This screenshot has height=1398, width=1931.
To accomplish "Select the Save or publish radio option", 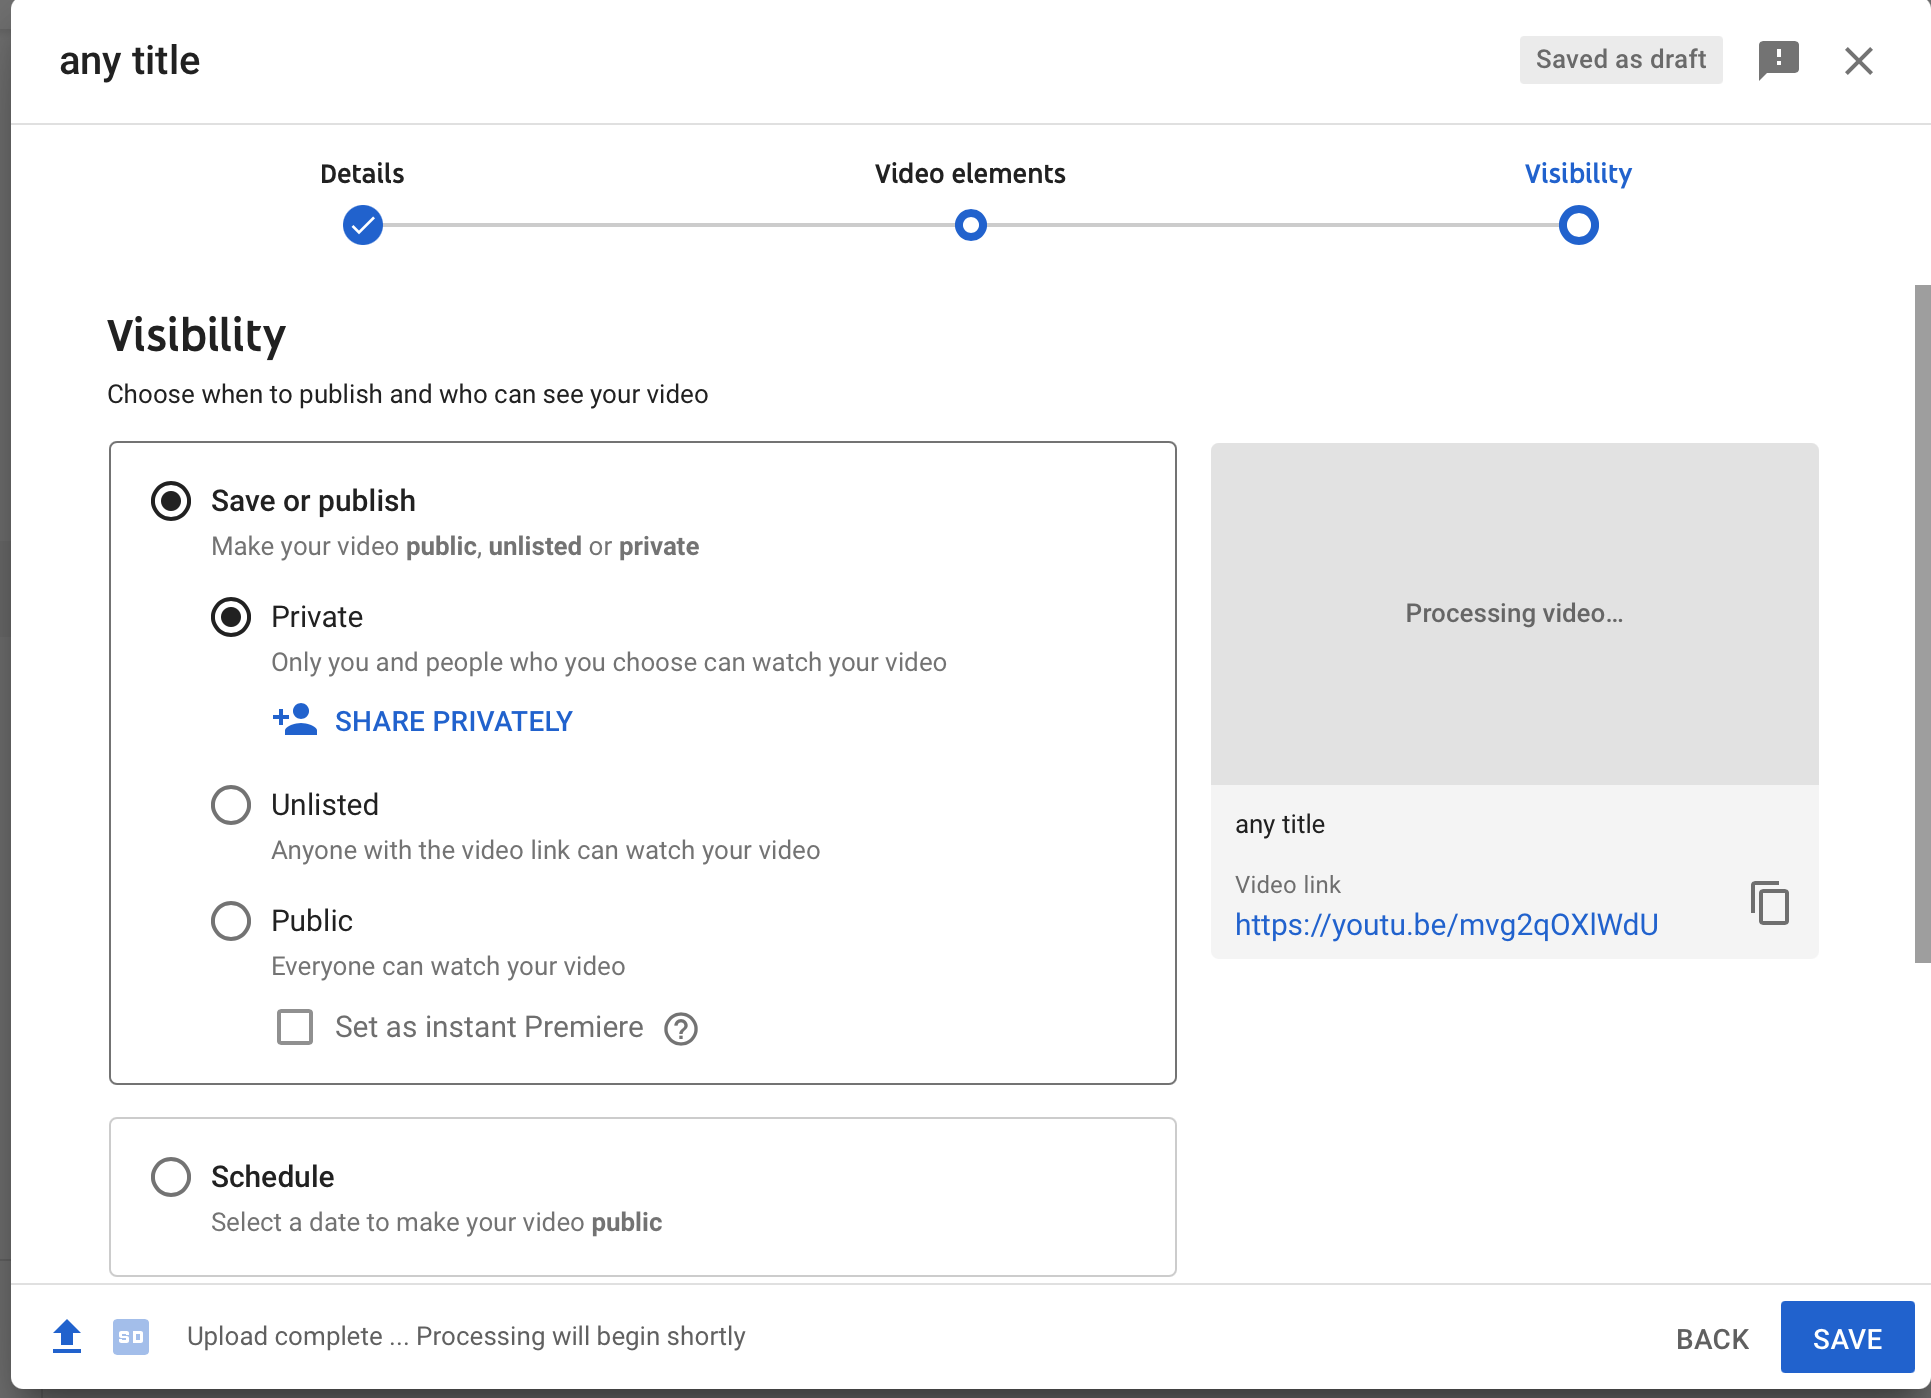I will point(171,501).
